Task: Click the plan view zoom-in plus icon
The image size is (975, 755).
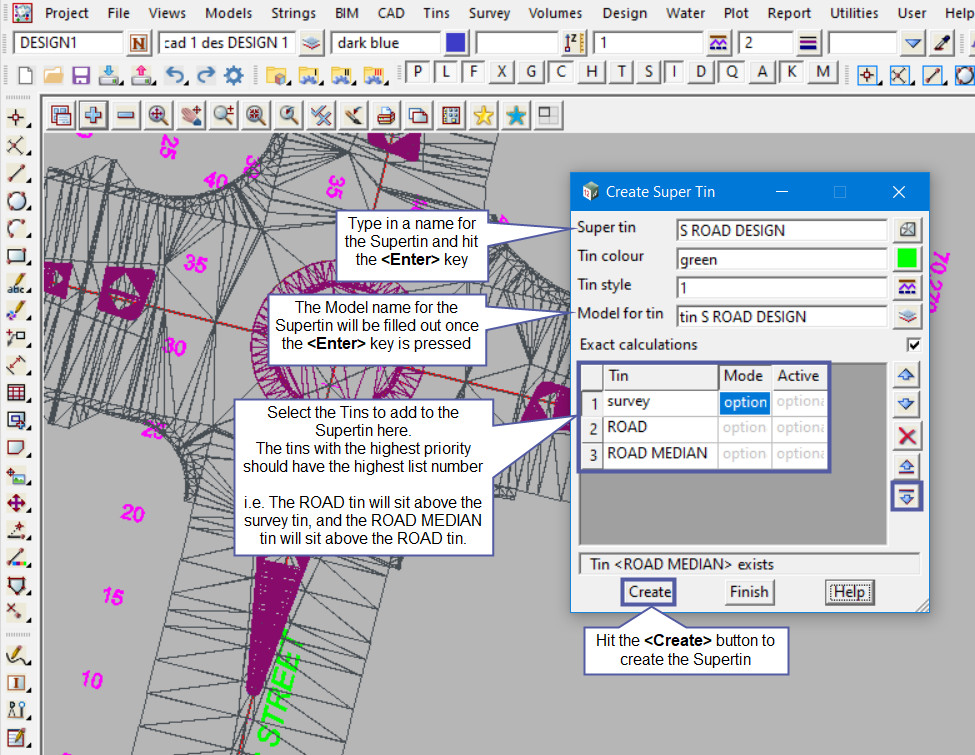Action: click(x=94, y=115)
